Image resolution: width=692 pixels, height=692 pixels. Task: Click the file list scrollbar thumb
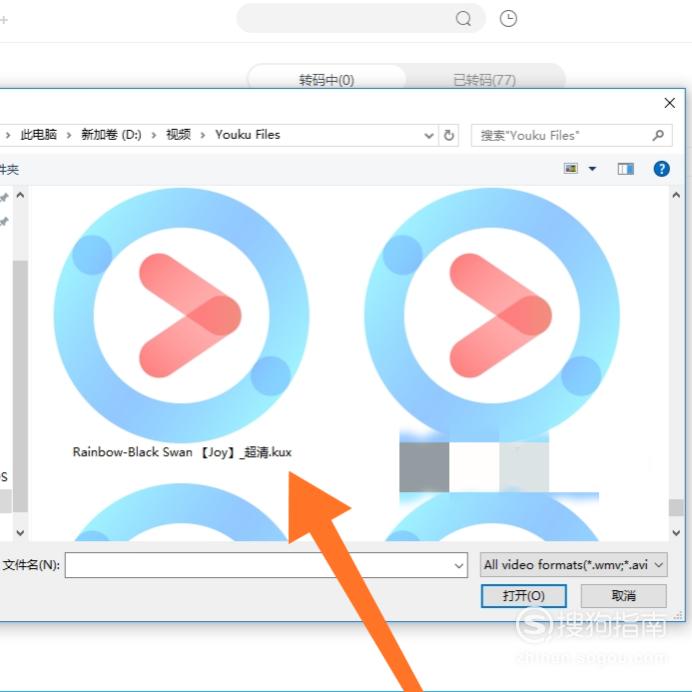(x=676, y=508)
